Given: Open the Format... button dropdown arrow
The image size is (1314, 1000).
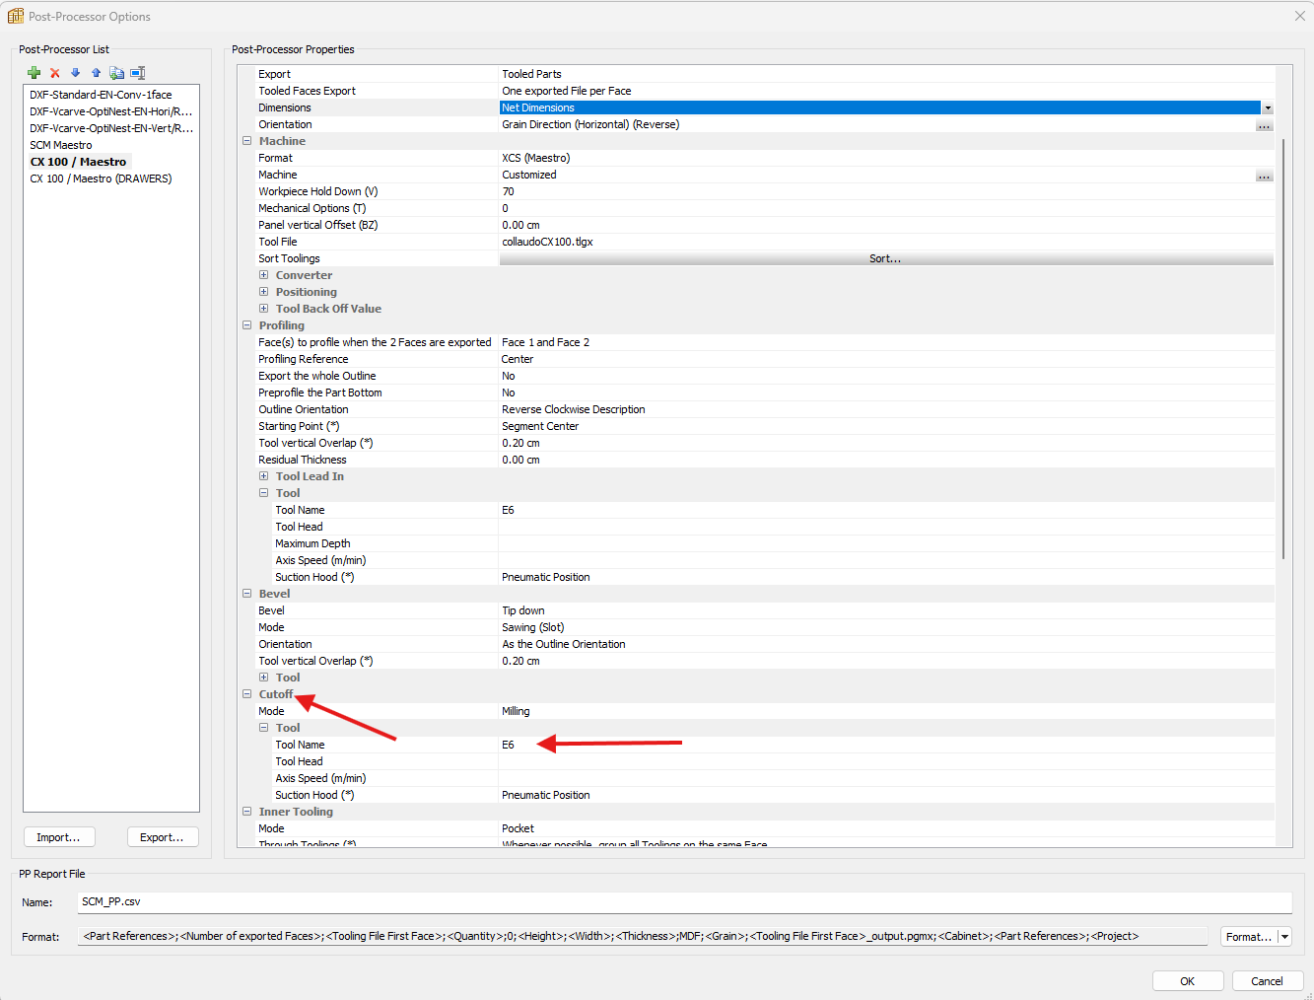Looking at the screenshot, I should coord(1285,937).
